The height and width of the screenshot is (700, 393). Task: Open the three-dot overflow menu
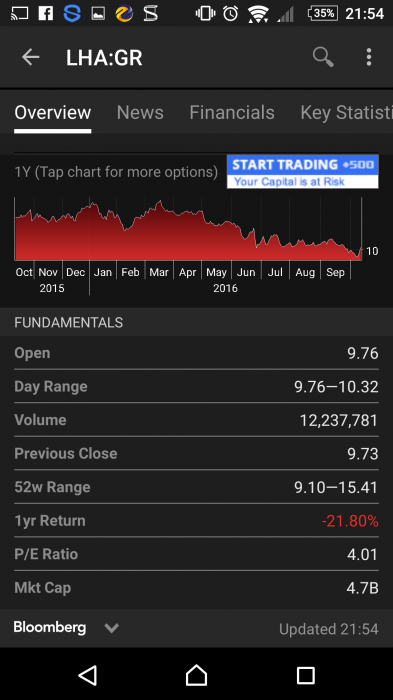pos(369,57)
